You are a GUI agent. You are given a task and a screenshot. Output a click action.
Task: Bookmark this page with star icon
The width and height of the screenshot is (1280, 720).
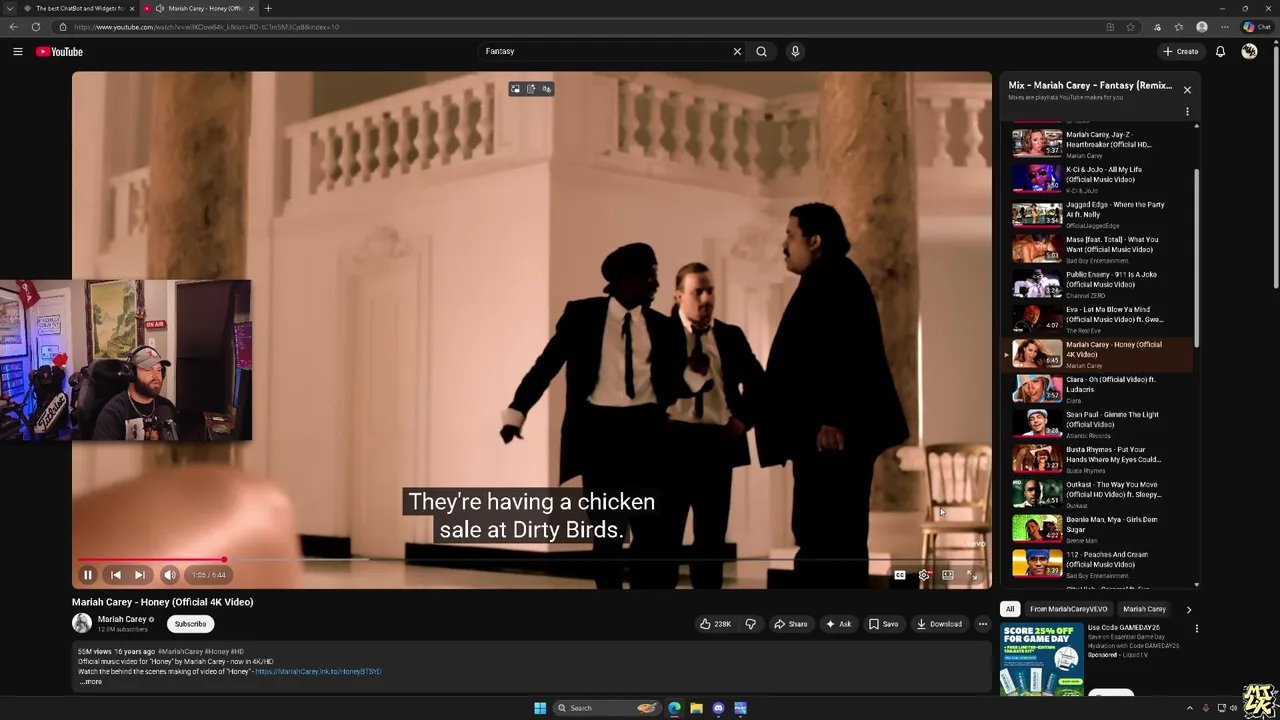click(1131, 27)
